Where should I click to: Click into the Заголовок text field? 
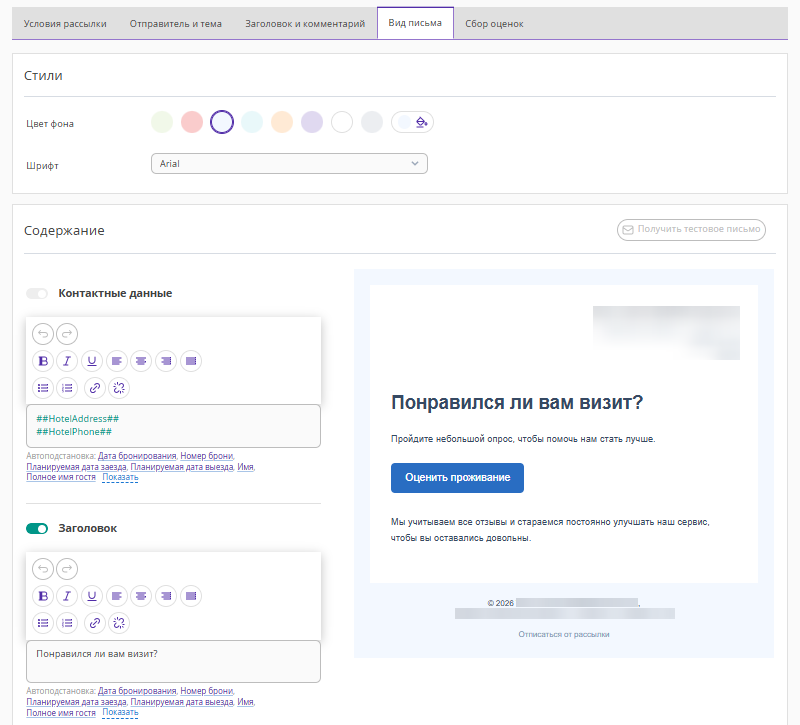[x=173, y=661]
